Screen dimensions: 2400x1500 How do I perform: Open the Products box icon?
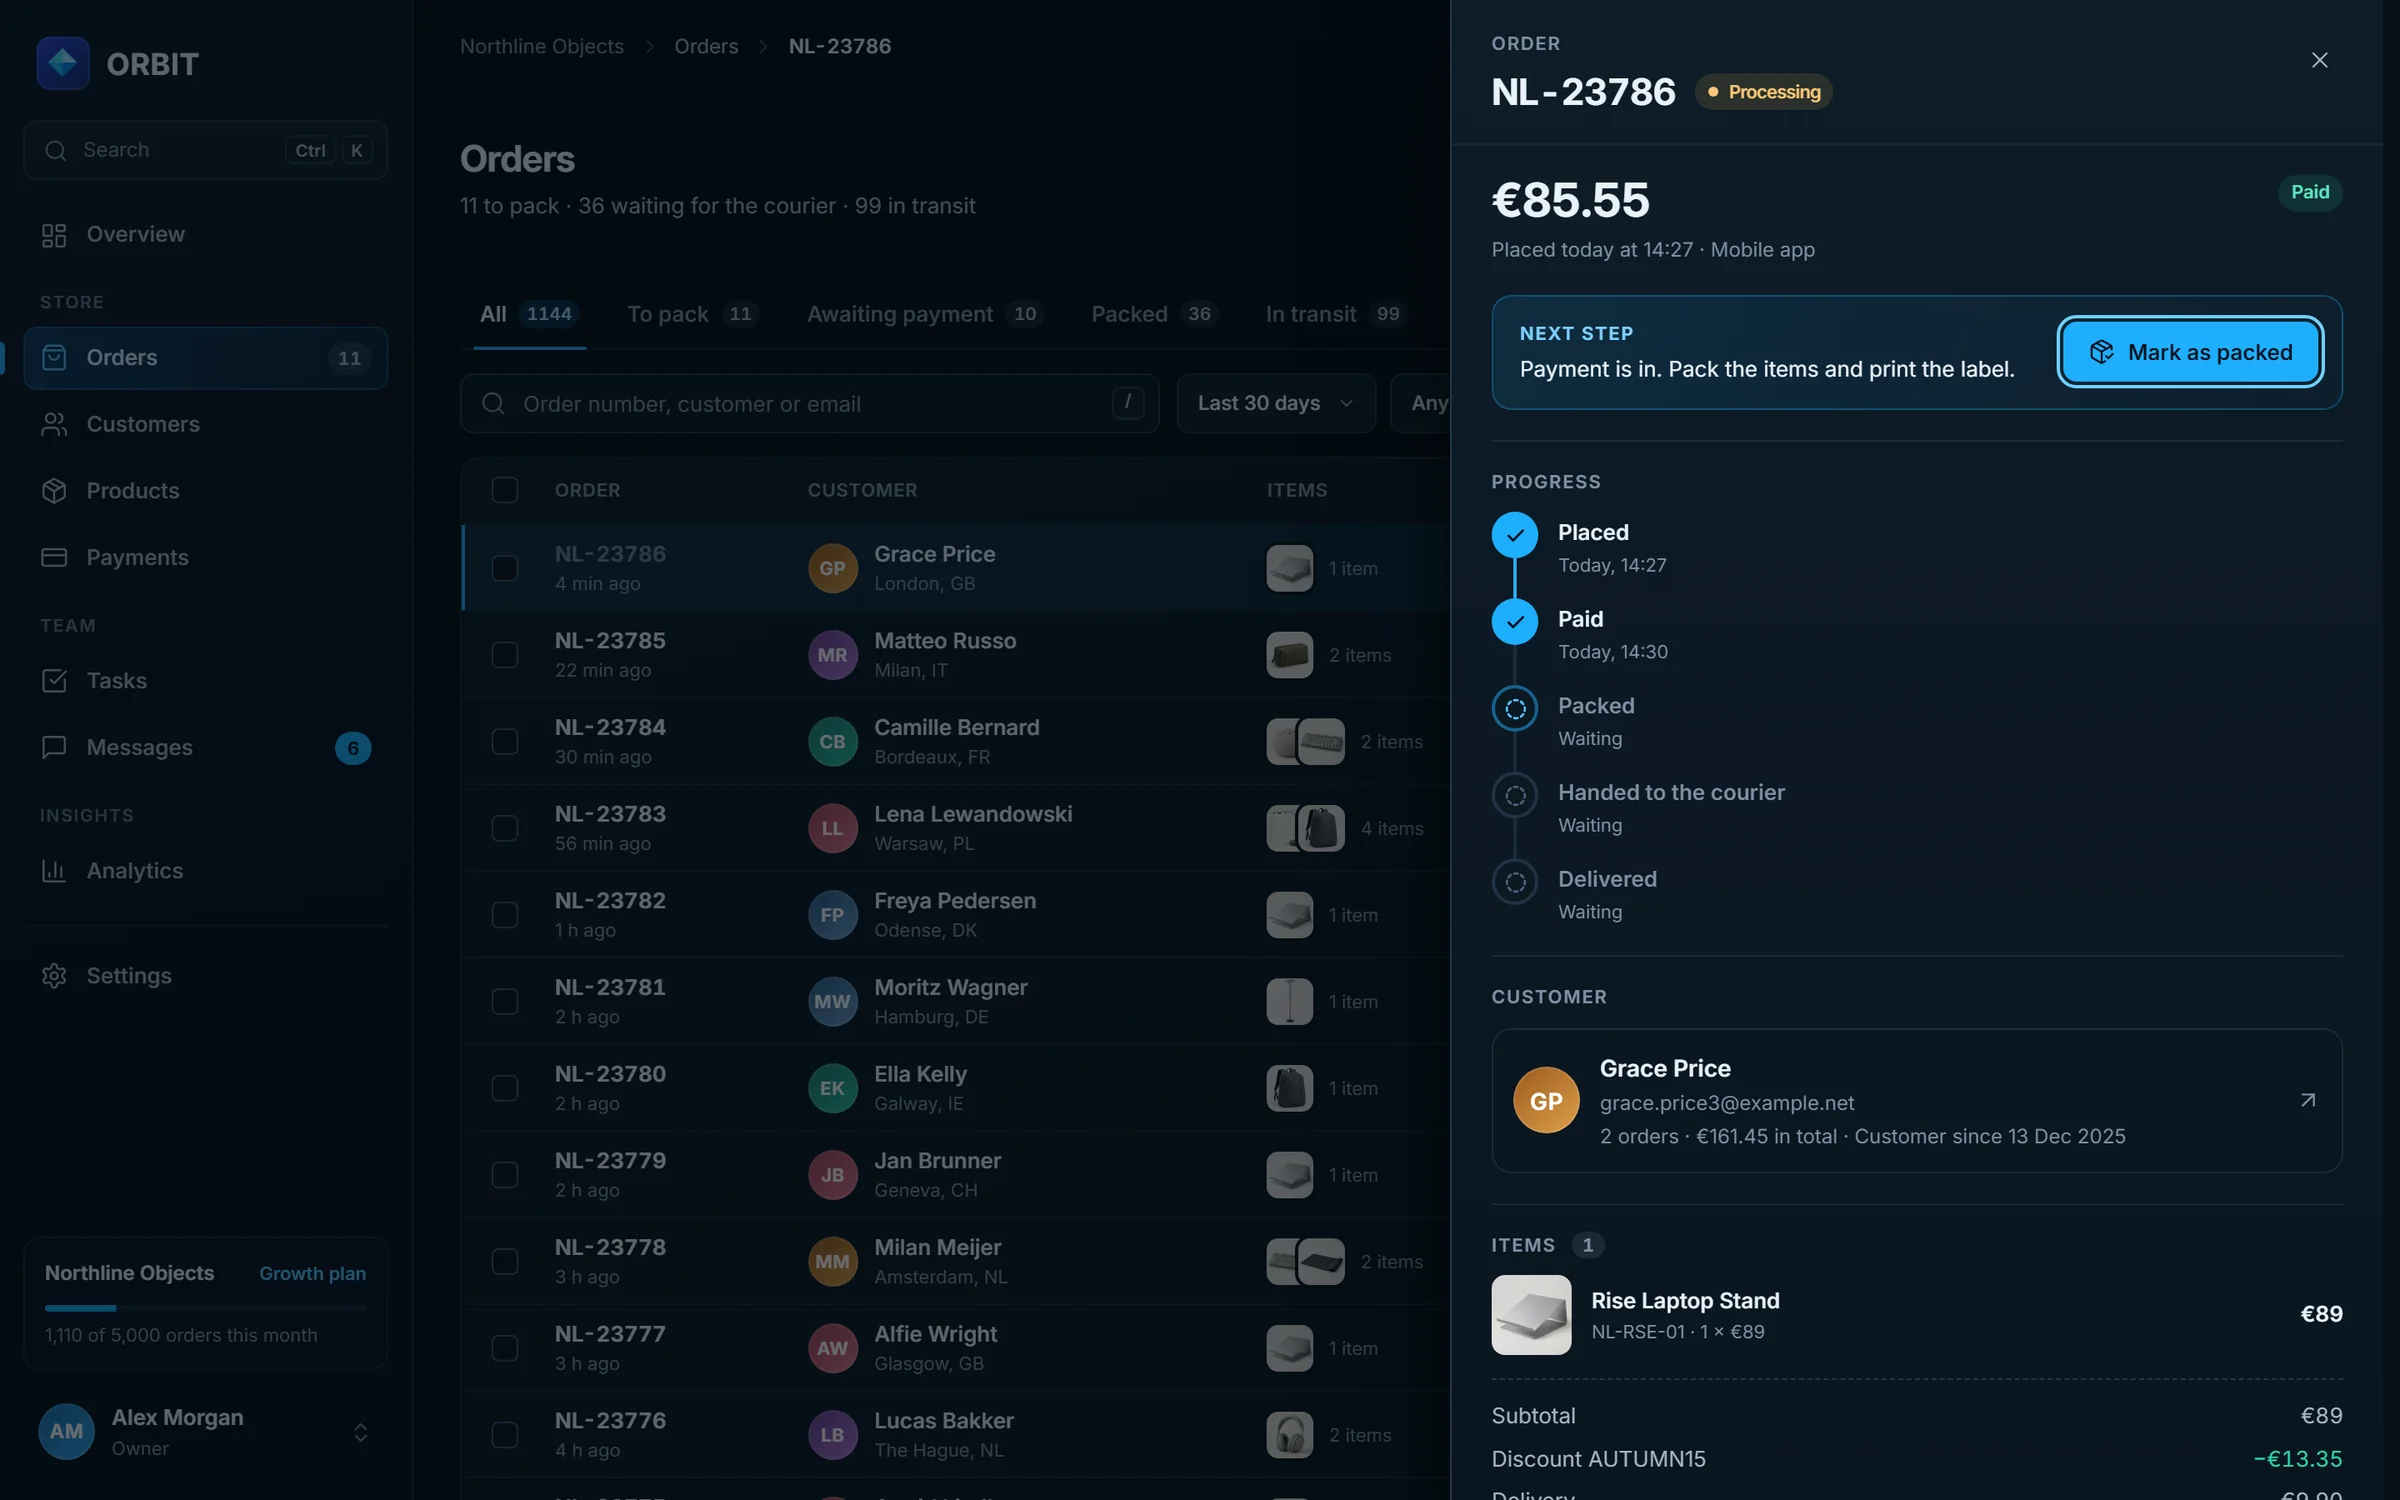tap(54, 491)
